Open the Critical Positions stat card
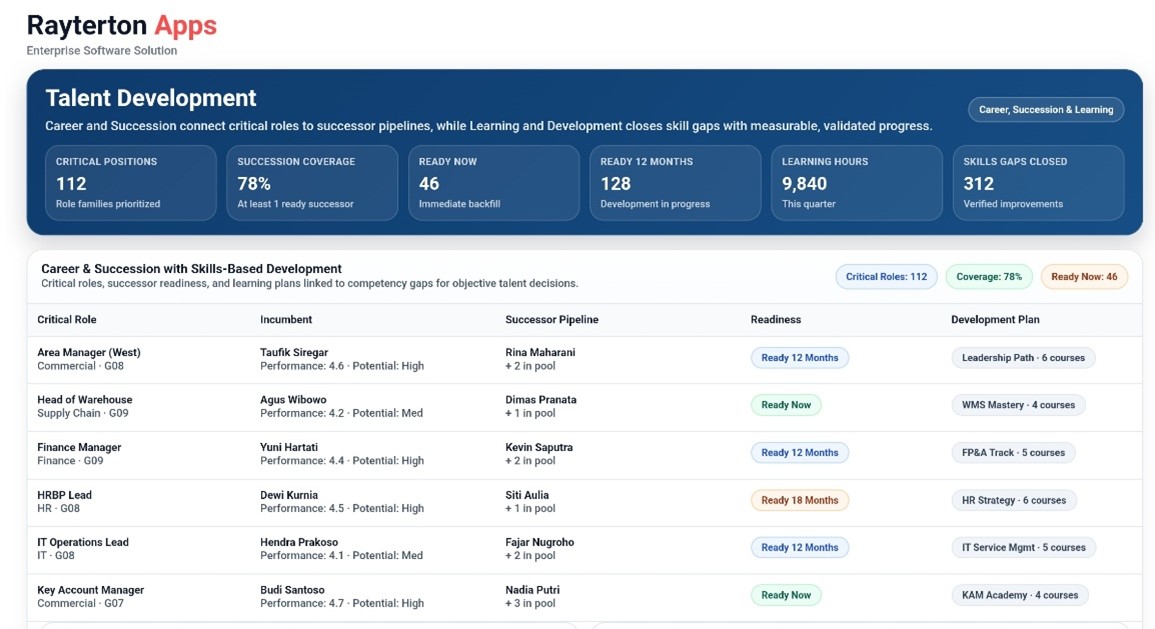This screenshot has width=1155, height=629. [131, 183]
